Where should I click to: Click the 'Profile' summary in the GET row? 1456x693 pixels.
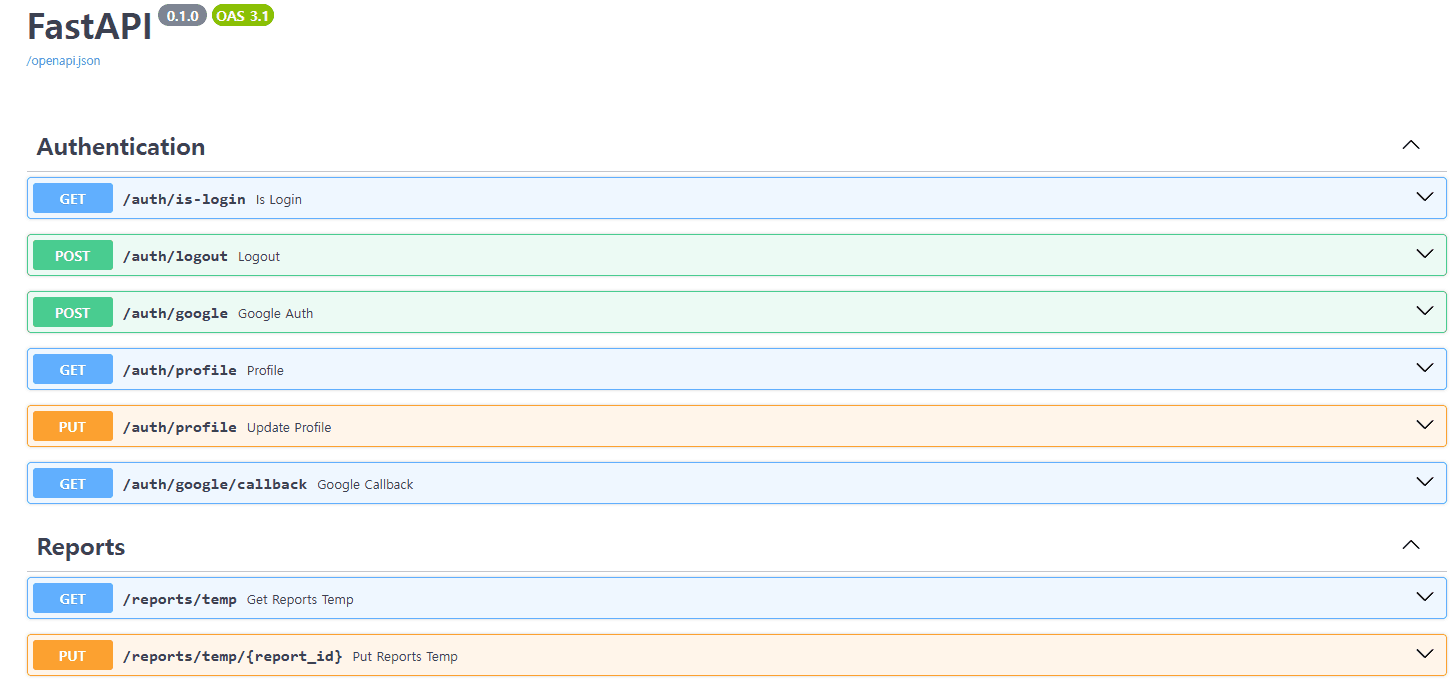[265, 370]
